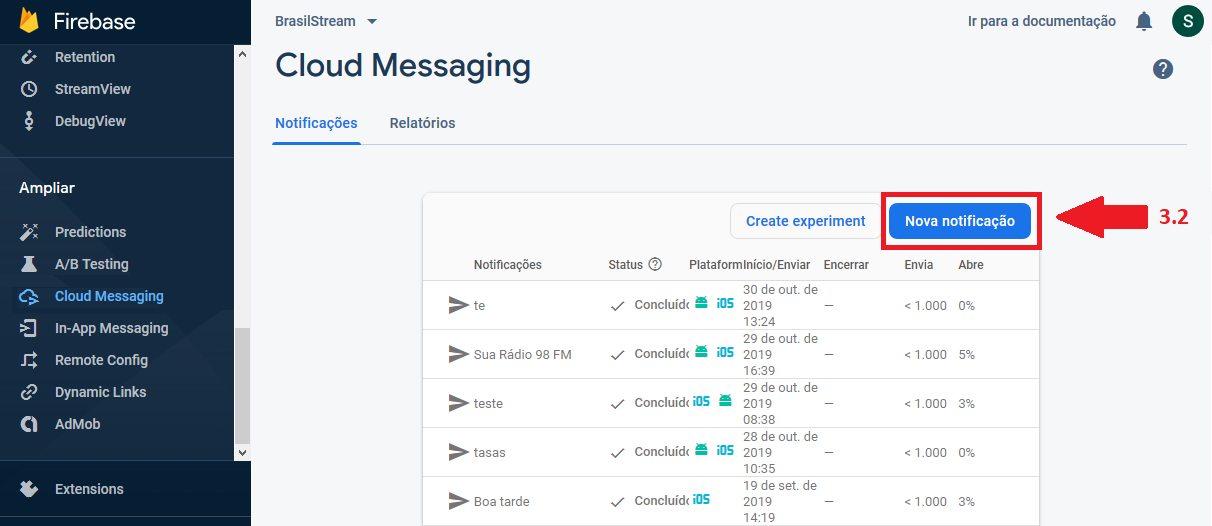
Task: Click iOS icon in 'Sua Rádio 98 FM' row
Action: click(725, 352)
